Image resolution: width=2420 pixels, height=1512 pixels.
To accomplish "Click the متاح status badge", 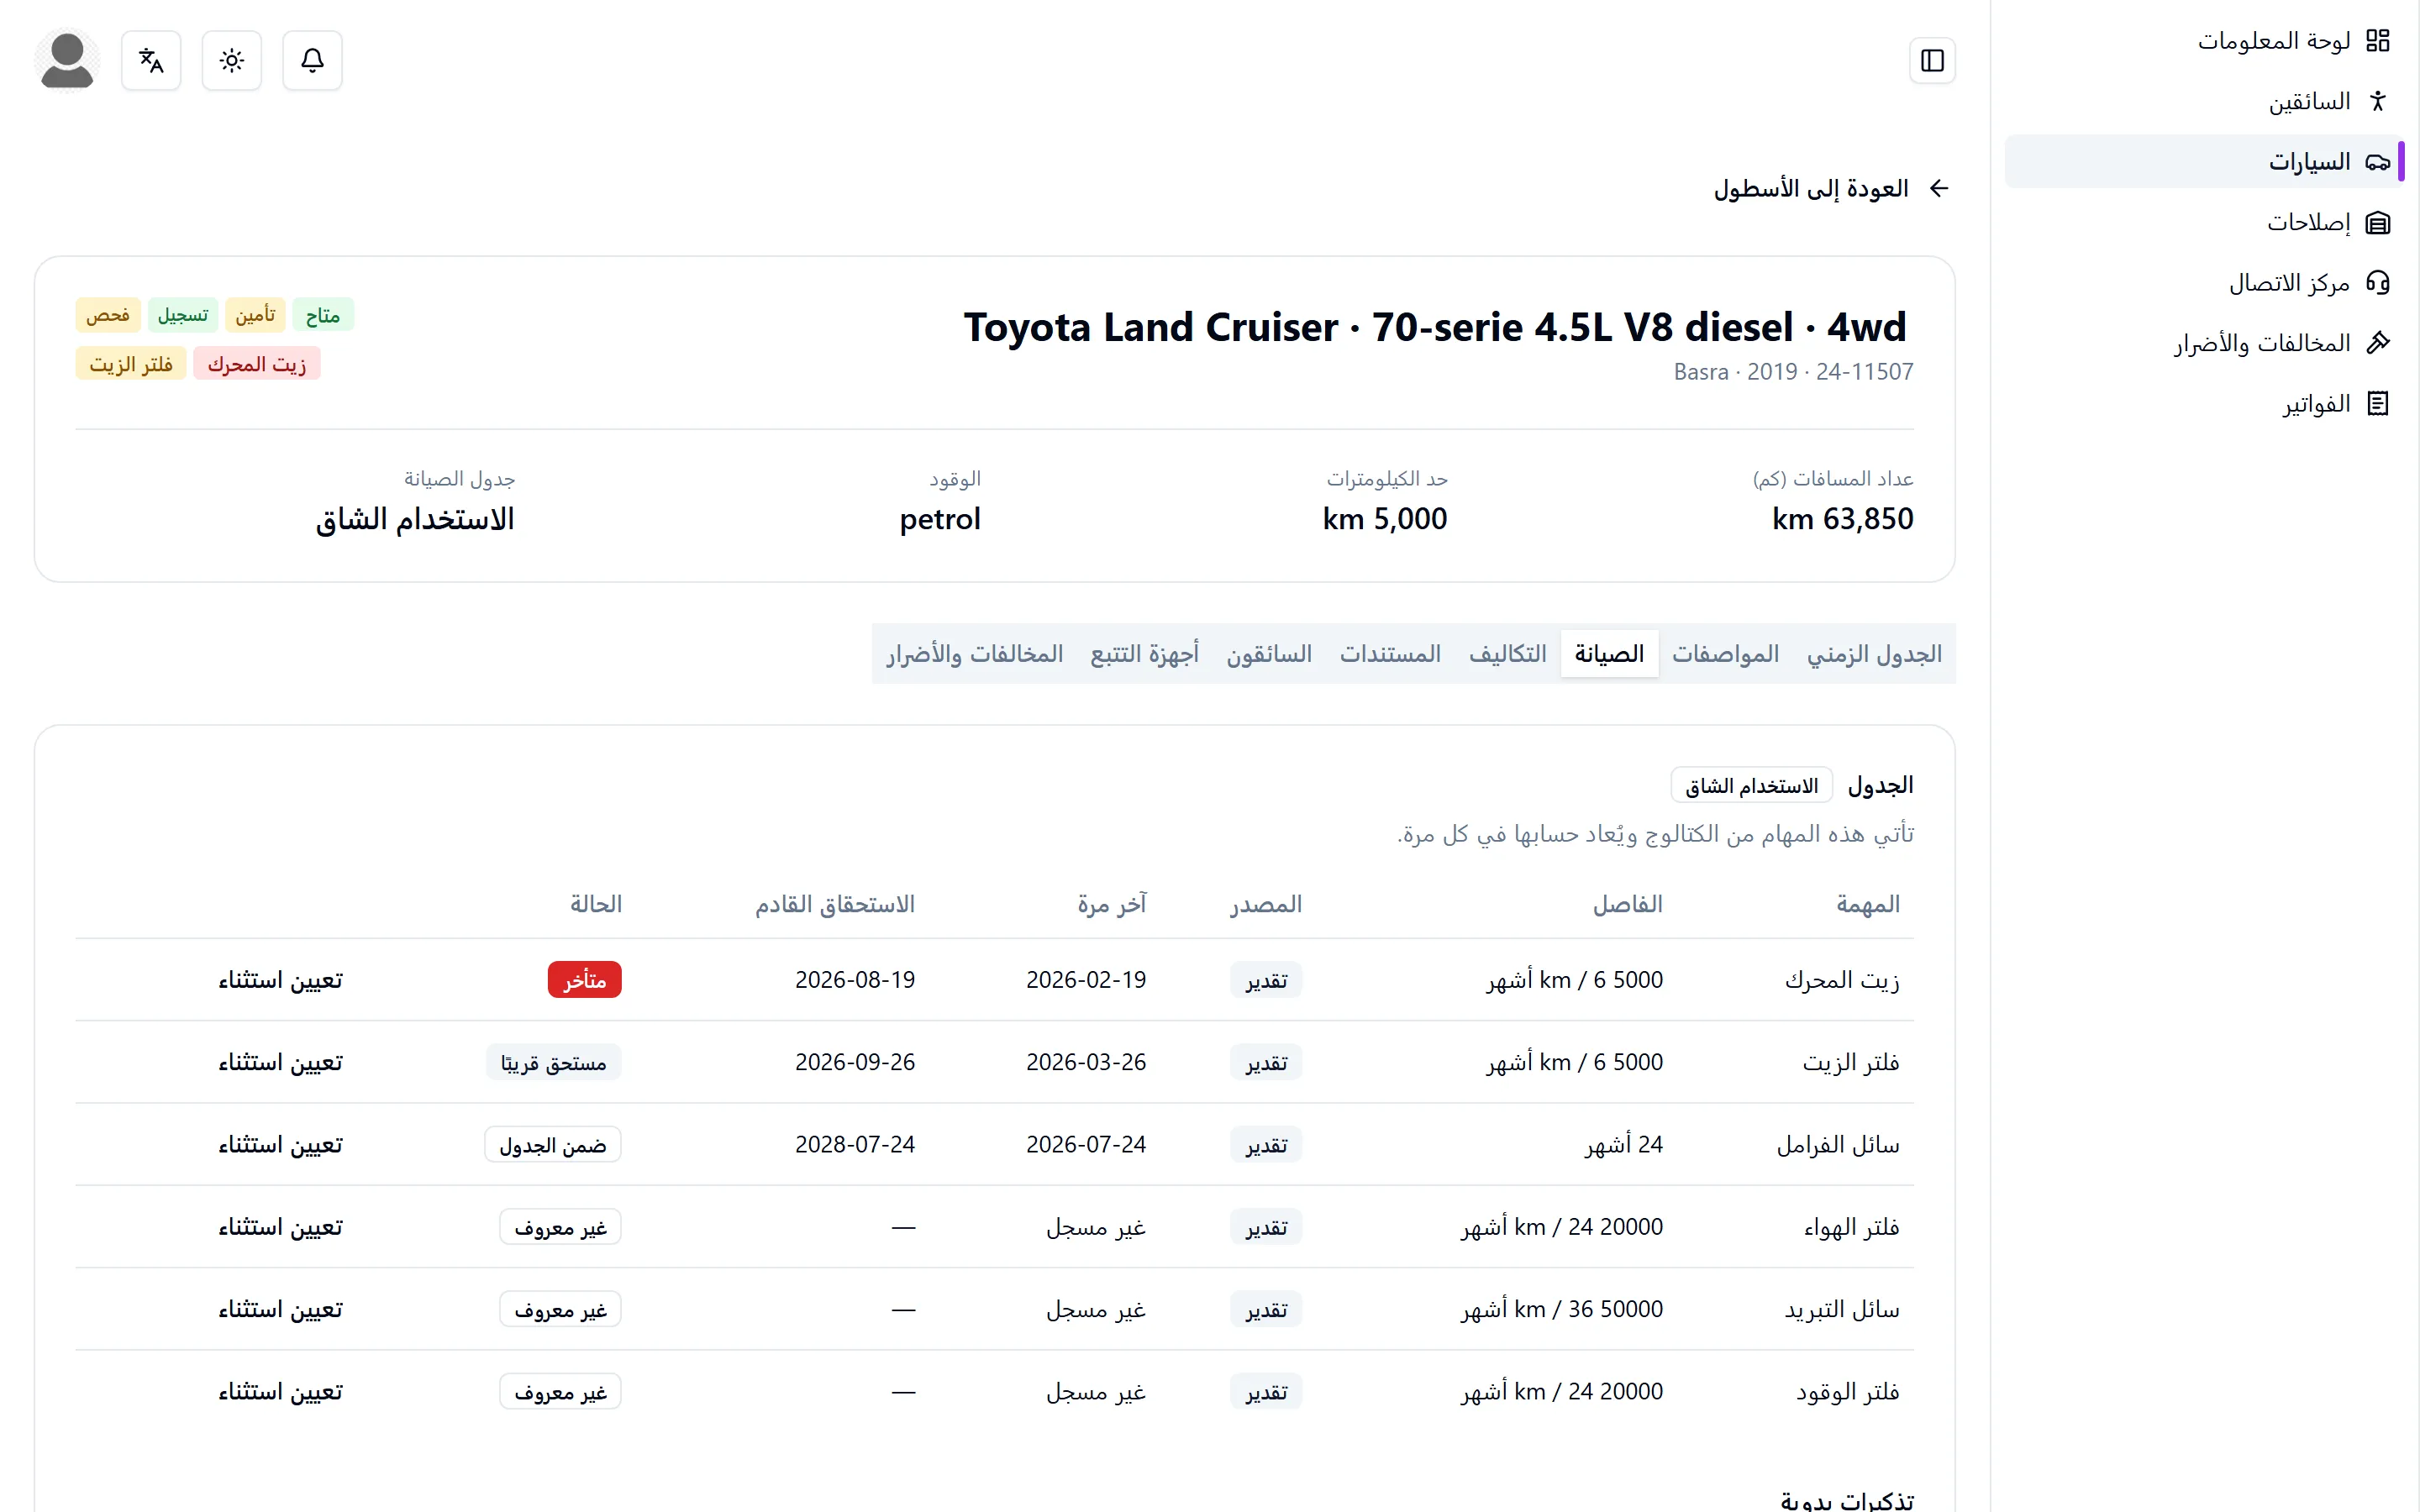I will click(322, 315).
